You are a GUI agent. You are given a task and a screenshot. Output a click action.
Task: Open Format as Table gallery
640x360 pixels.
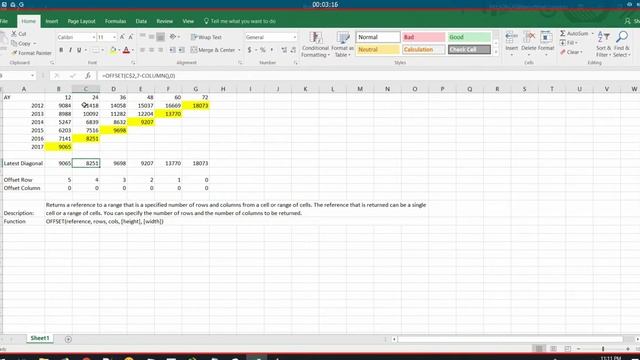(x=342, y=44)
